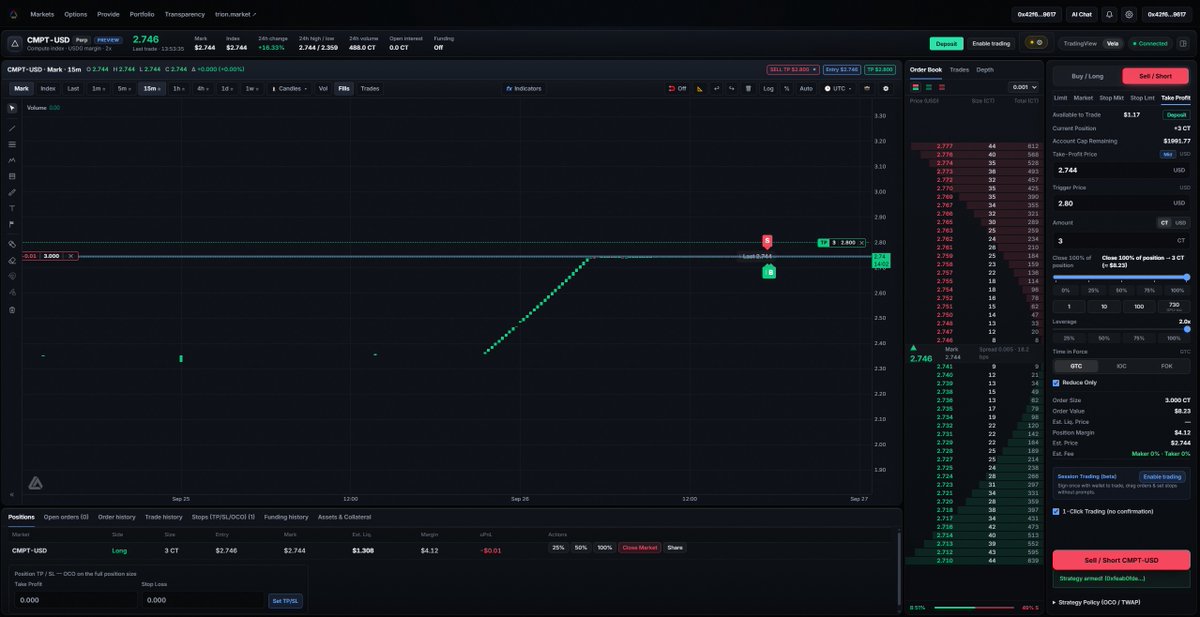
Task: Click the Sell / Short CMPT-USD button
Action: tap(1121, 560)
